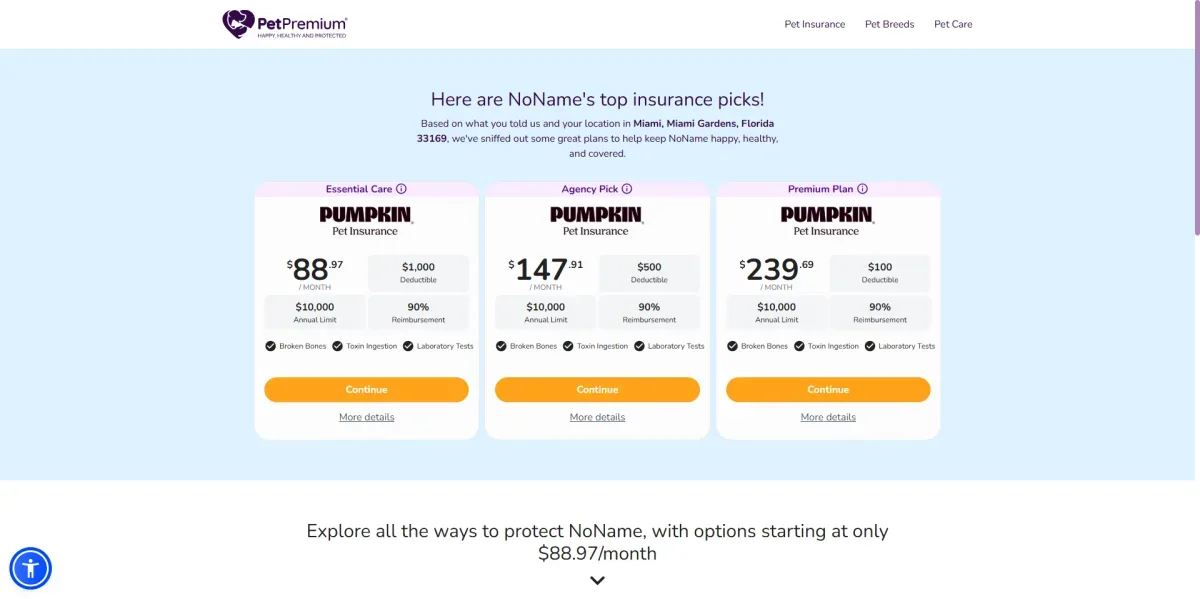Open the accessibility widget icon

tap(31, 569)
